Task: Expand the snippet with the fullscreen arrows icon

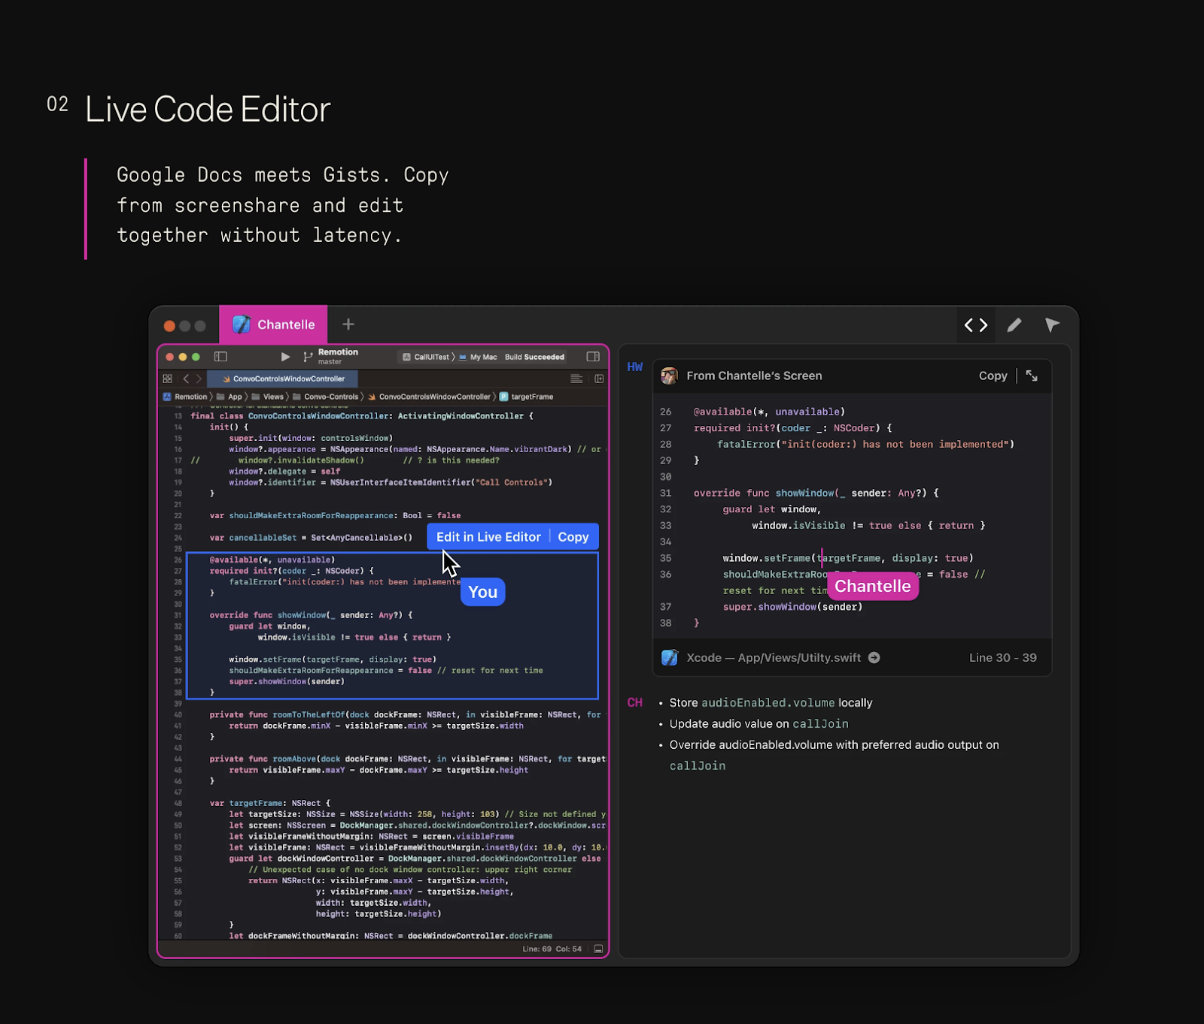Action: point(1032,376)
